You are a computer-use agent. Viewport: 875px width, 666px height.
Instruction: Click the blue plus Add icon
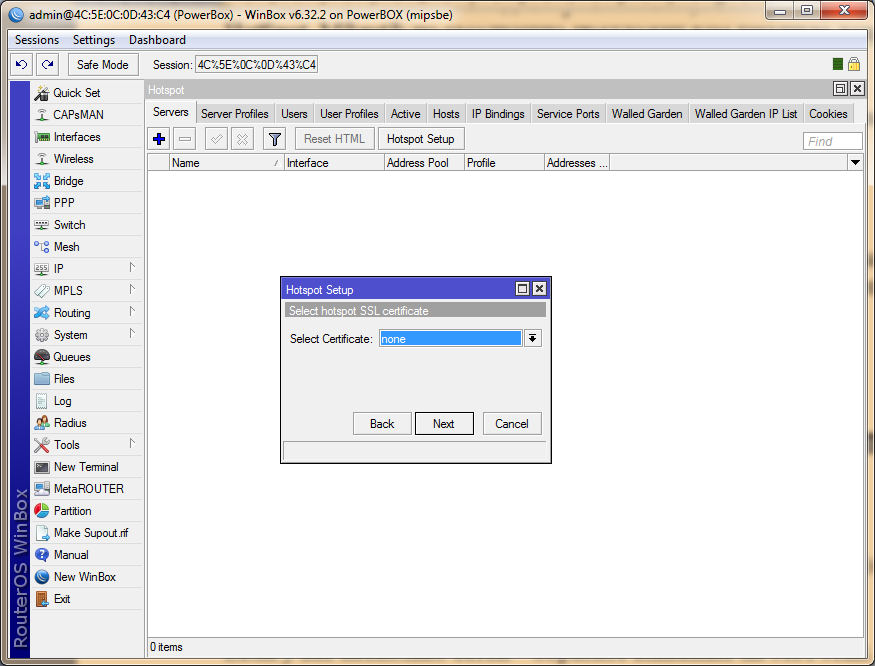pos(159,139)
